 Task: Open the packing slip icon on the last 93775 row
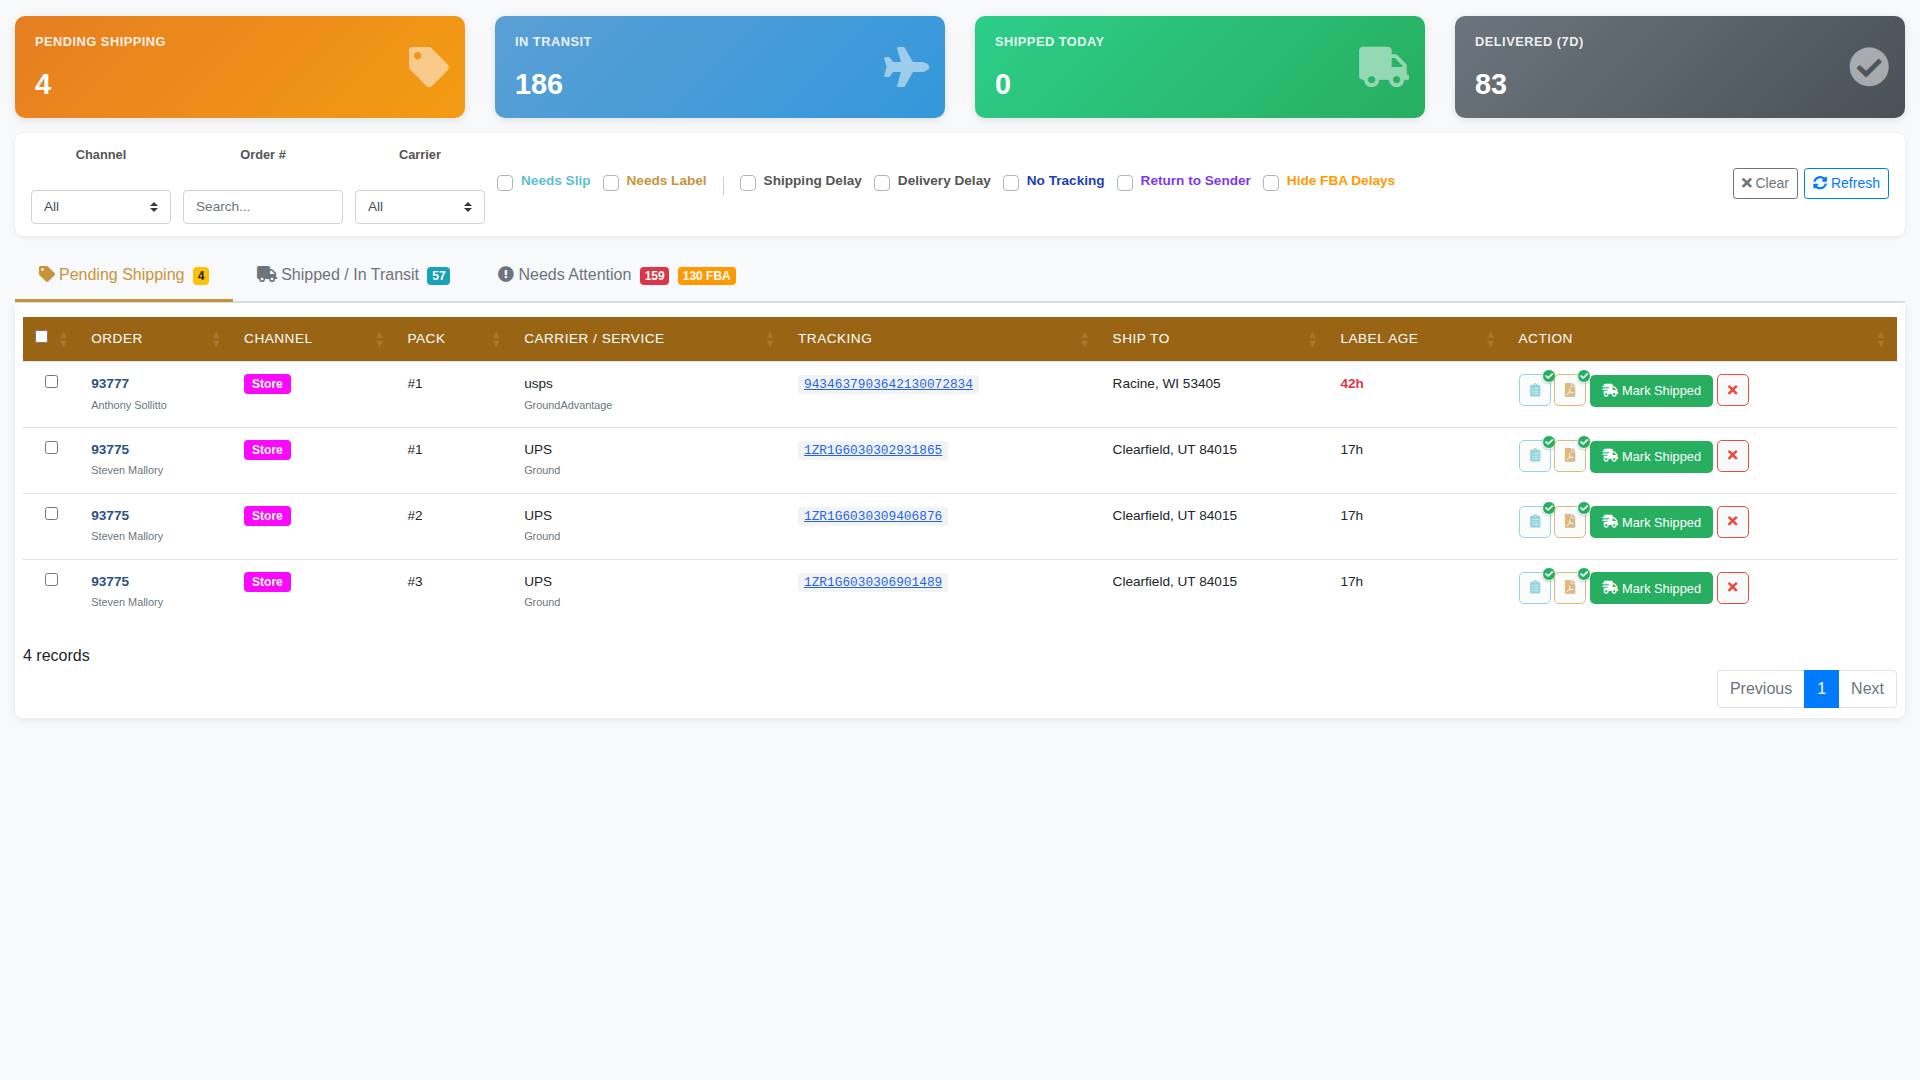pyautogui.click(x=1534, y=588)
